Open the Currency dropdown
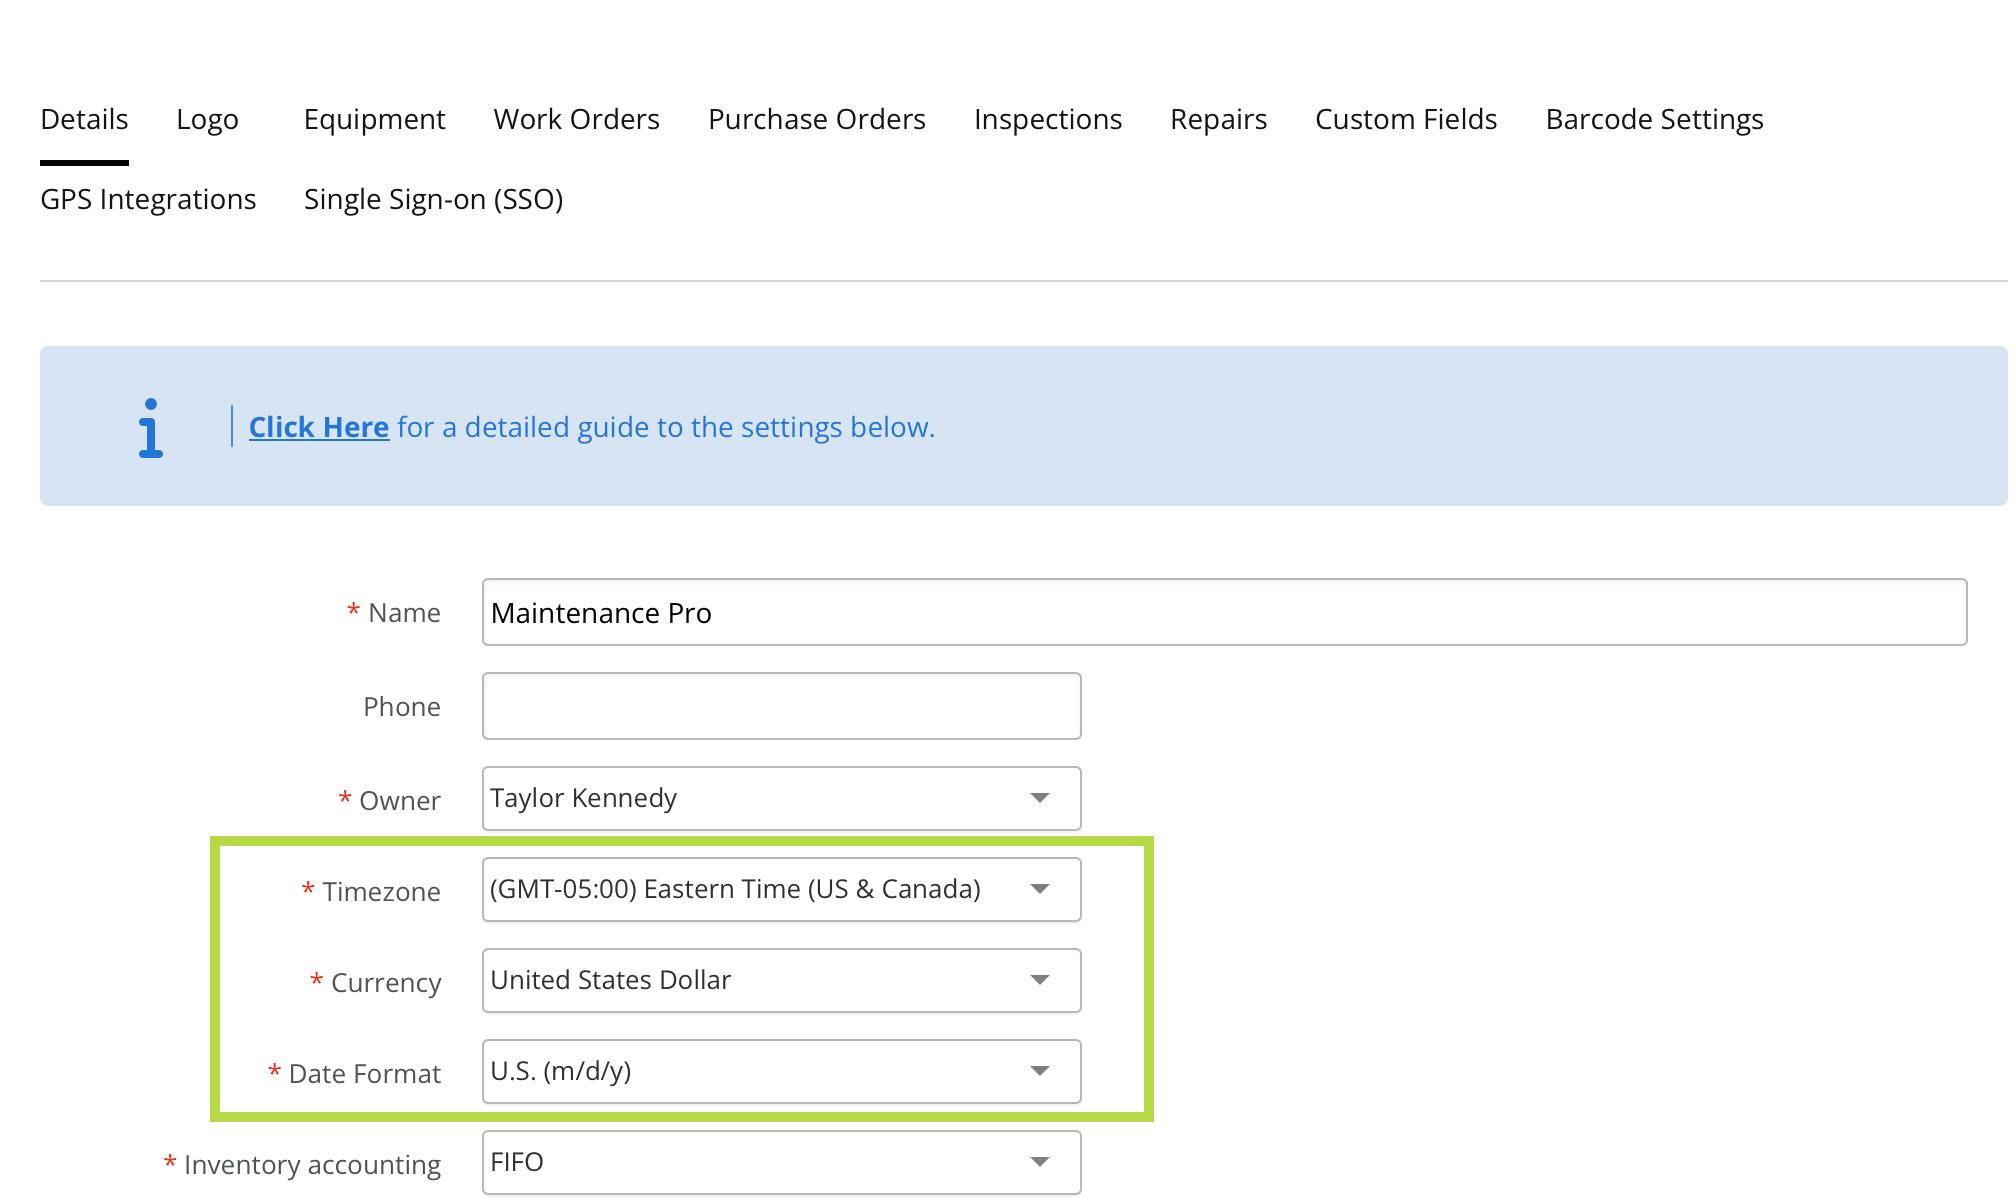Screen dimensions: 2016x1202 781,980
